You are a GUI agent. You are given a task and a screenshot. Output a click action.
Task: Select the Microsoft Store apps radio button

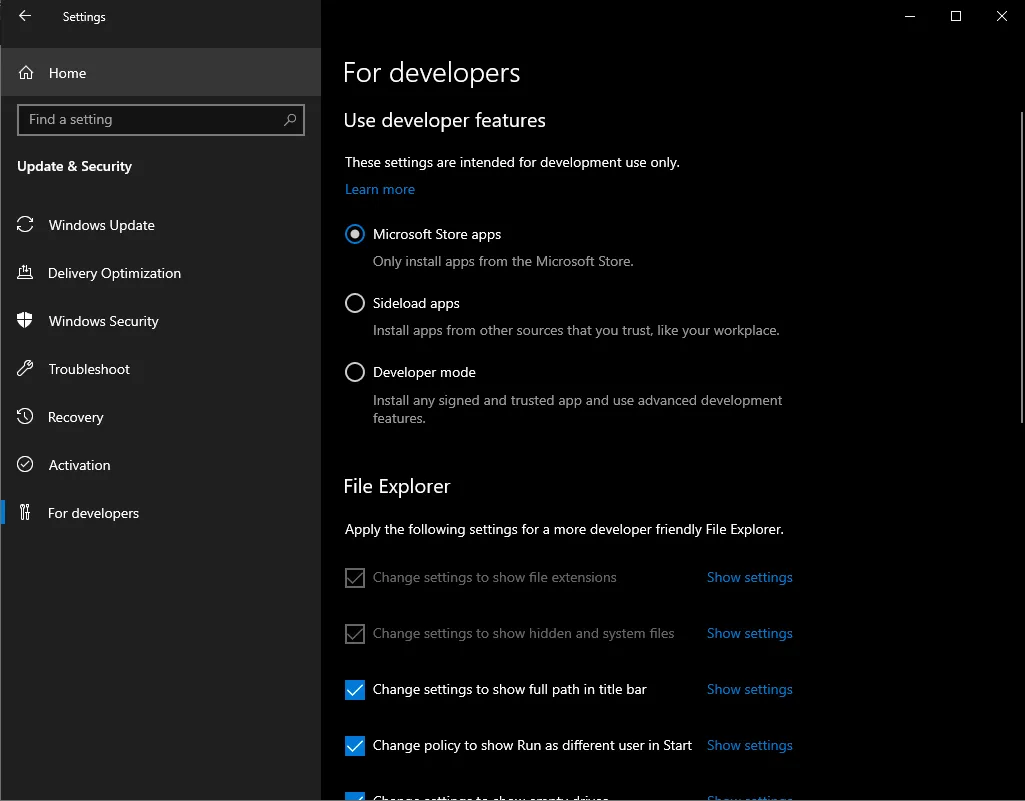coord(355,234)
